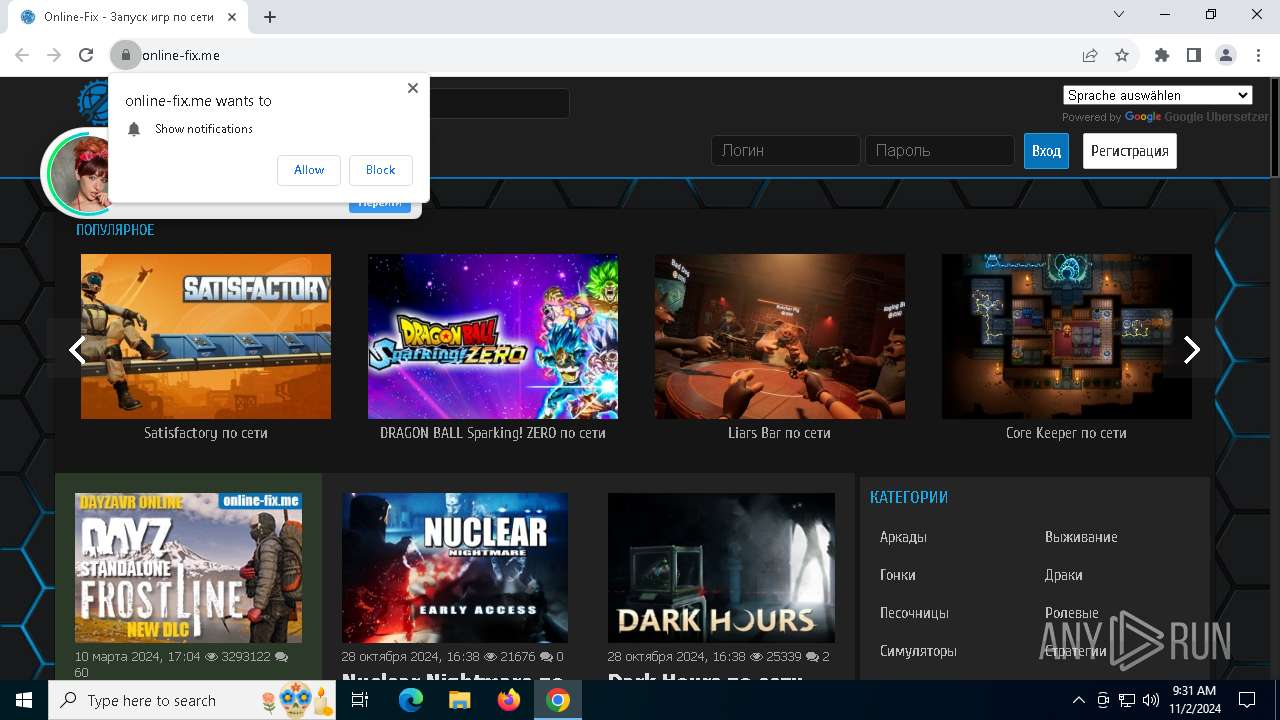Open the tab search chevron
Viewport: 1280px width, 720px height.
coord(1119,15)
